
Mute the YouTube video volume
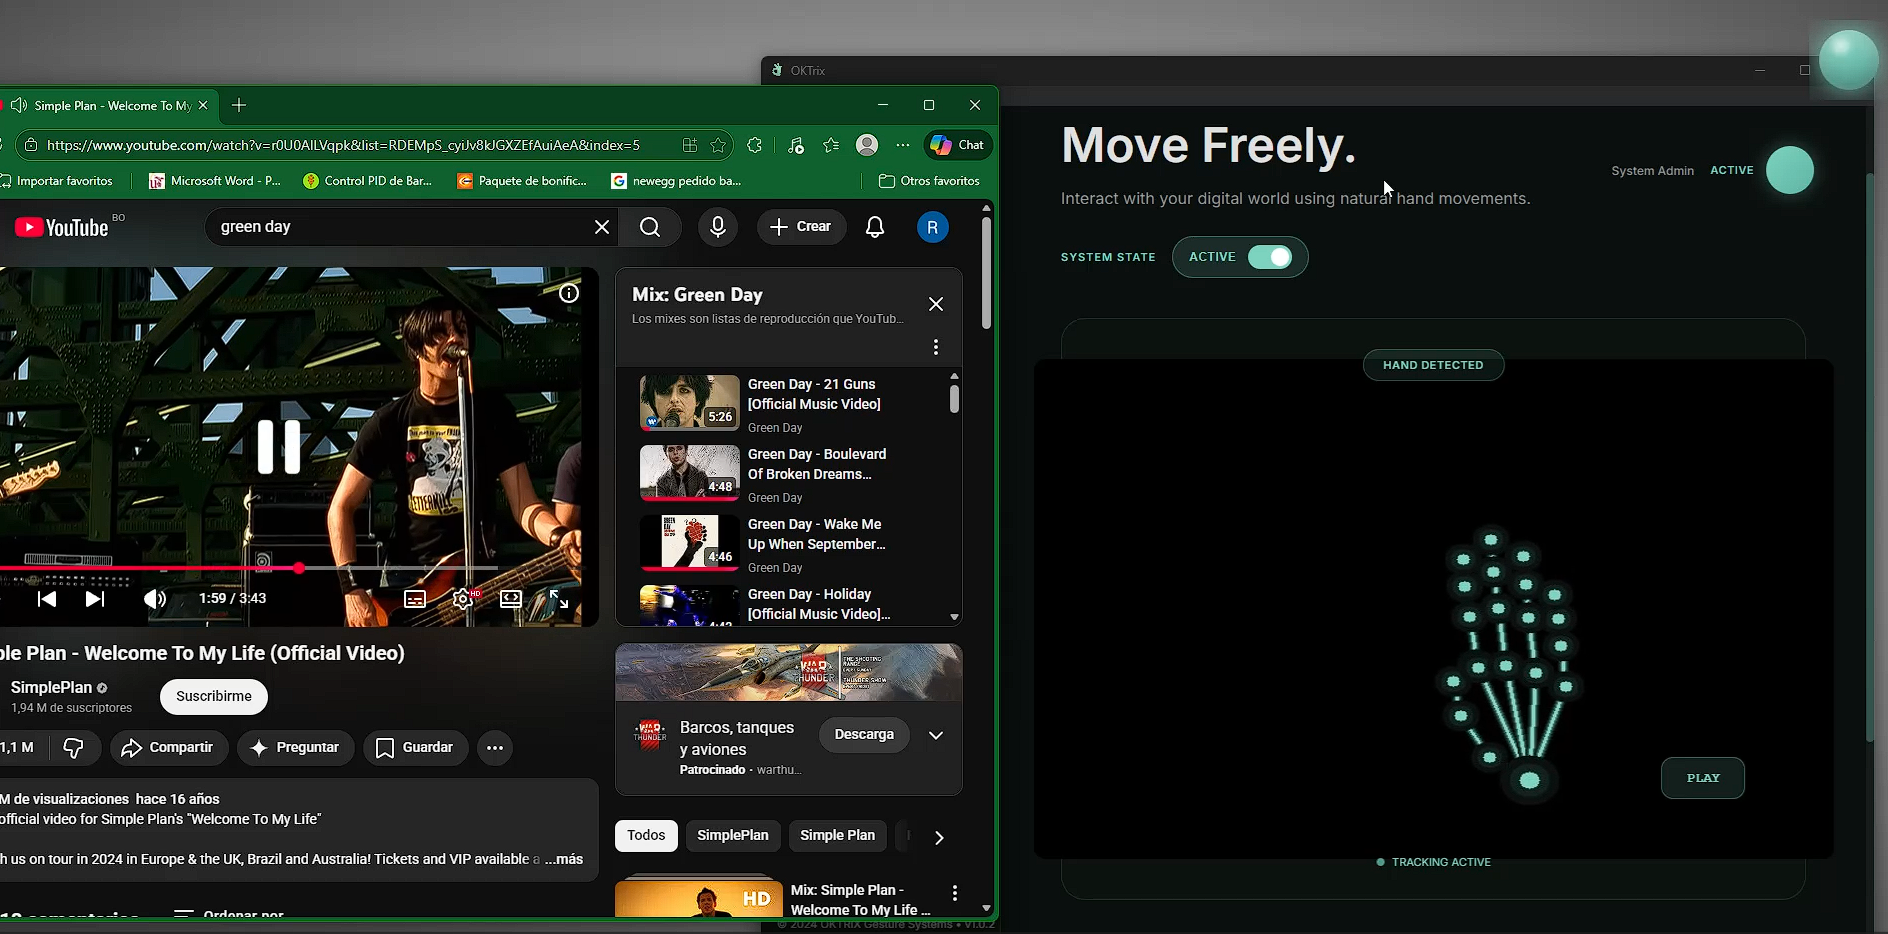coord(155,599)
